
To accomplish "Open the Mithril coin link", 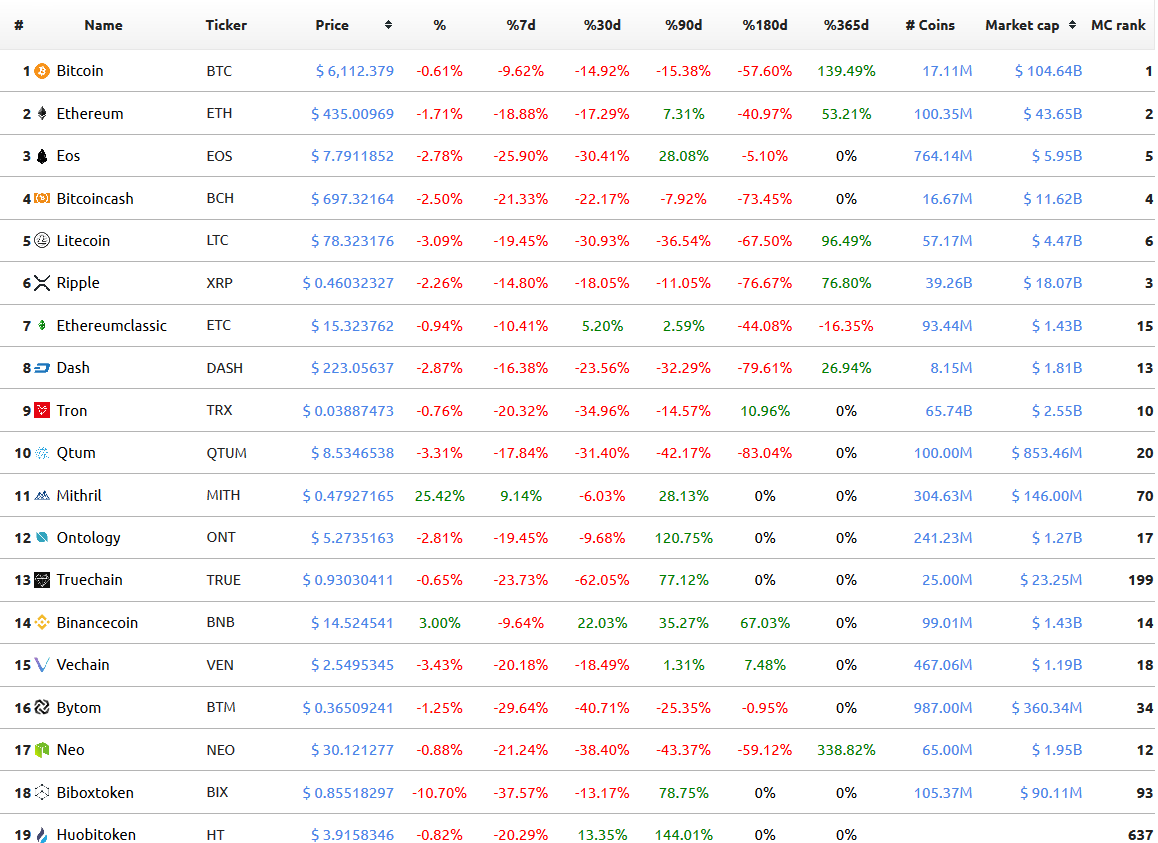I will (79, 496).
